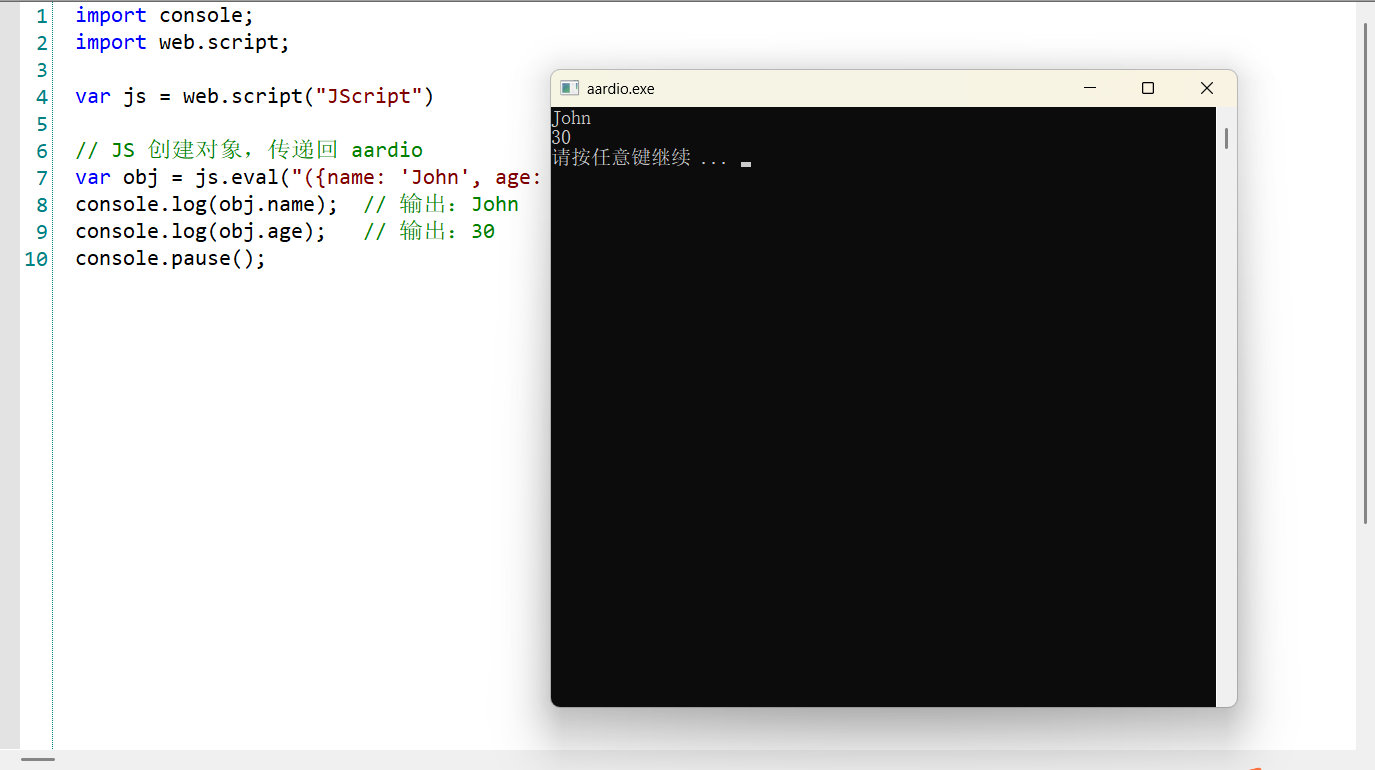Maximize the aardio.exe console window

[1148, 88]
